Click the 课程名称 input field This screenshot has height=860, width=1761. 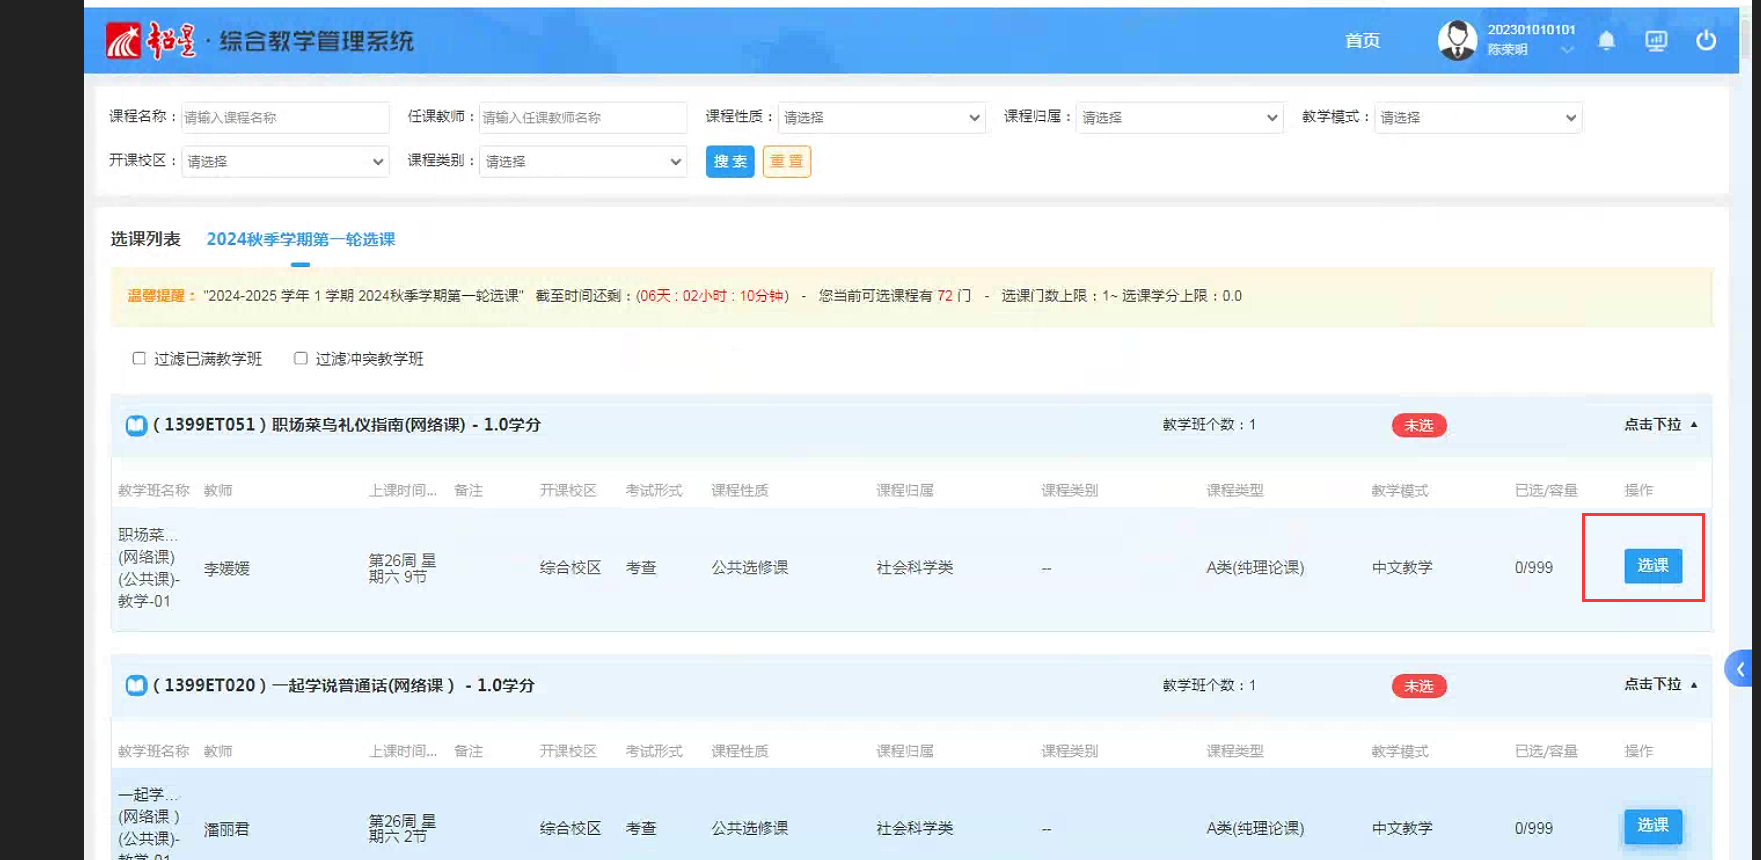coord(285,118)
